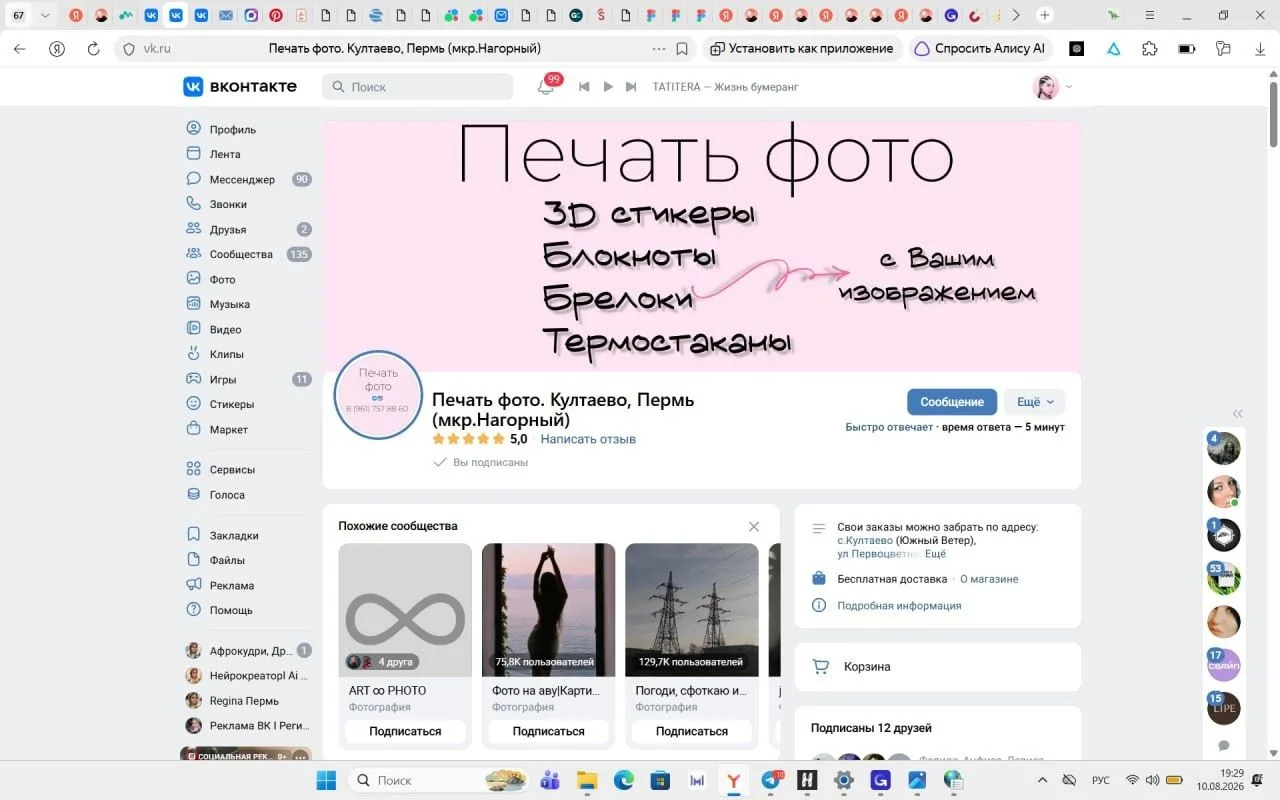Image resolution: width=1280 pixels, height=800 pixels.
Task: Subscribe to "Фото на аву" community
Action: coord(548,731)
